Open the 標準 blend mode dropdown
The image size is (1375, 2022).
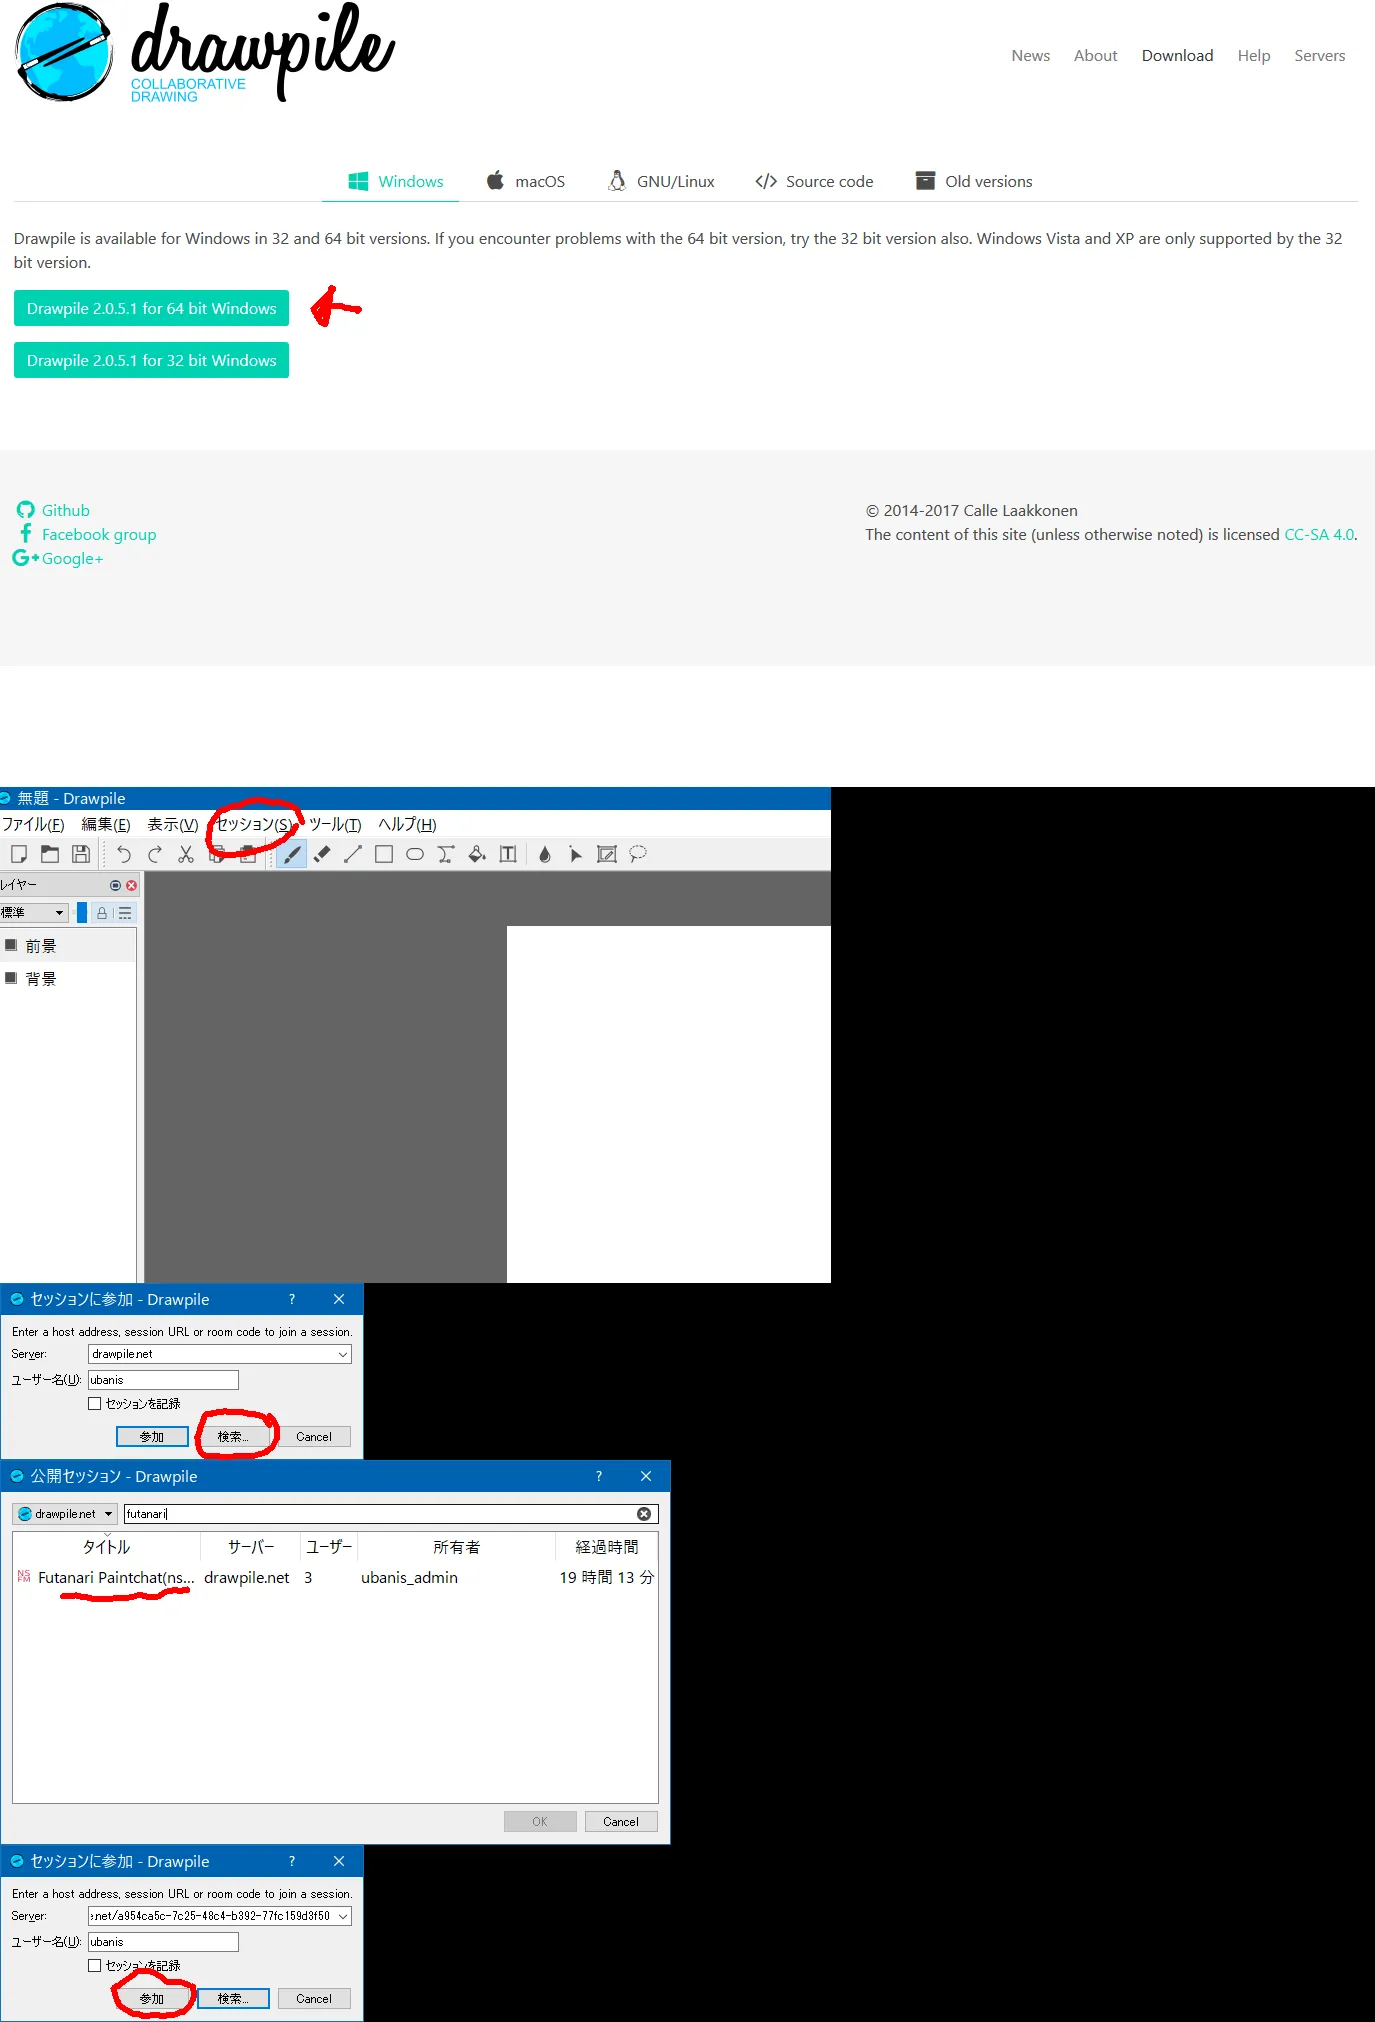tap(34, 913)
